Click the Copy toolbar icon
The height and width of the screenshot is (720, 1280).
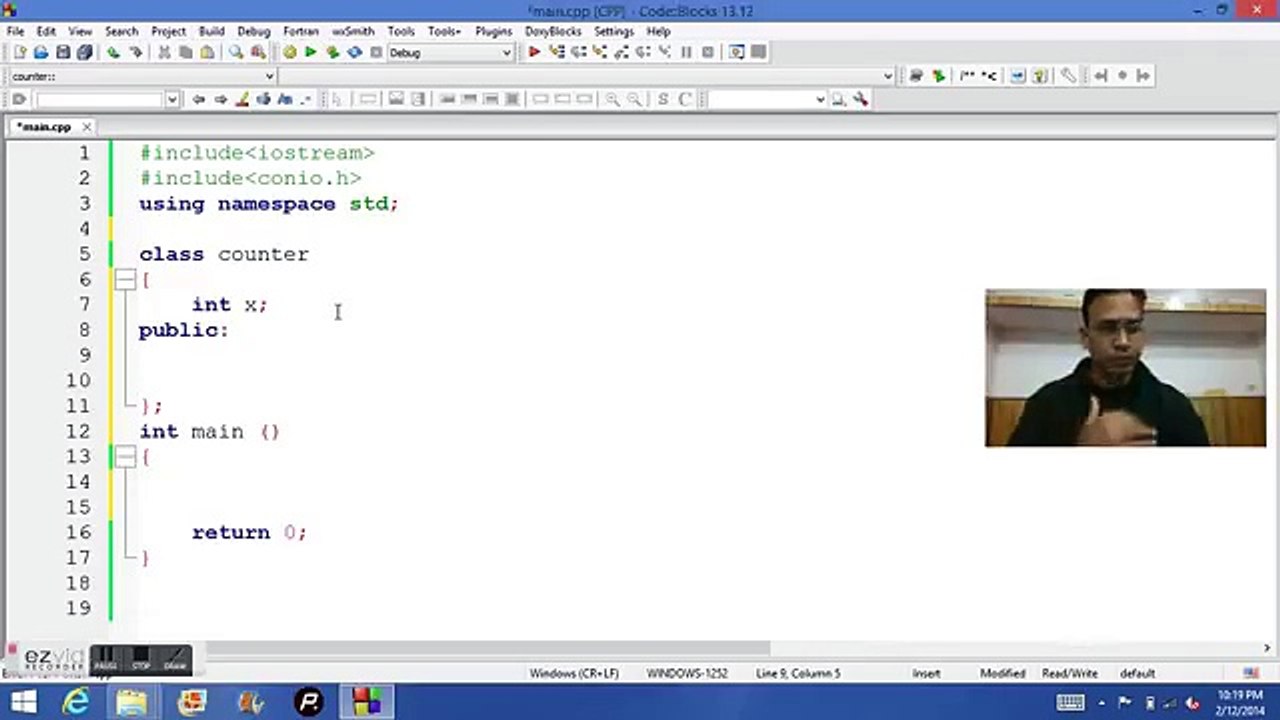pyautogui.click(x=185, y=52)
